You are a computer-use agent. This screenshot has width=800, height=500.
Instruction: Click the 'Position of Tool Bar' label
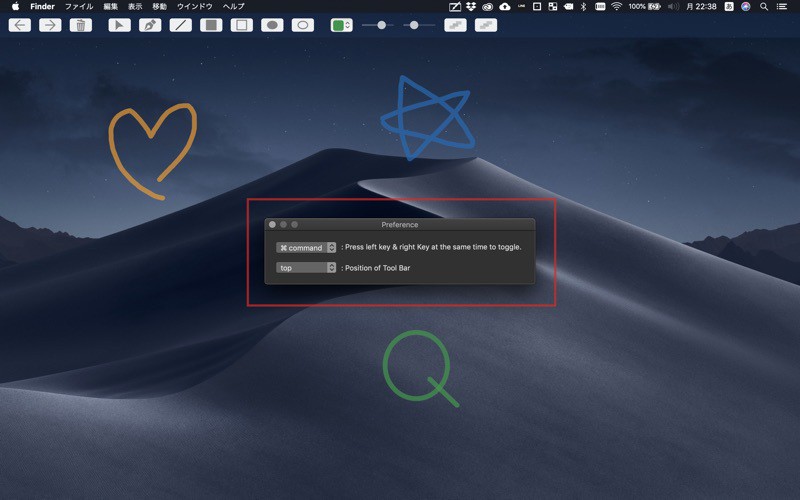point(378,268)
